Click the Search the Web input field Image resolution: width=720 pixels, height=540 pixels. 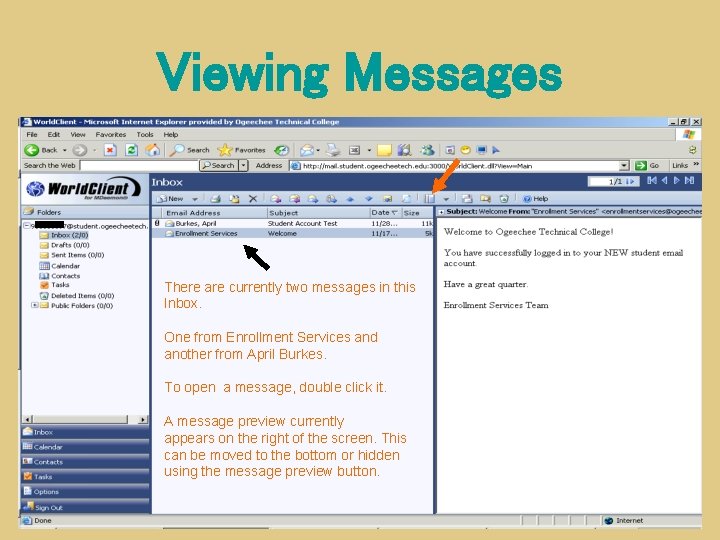tap(140, 165)
